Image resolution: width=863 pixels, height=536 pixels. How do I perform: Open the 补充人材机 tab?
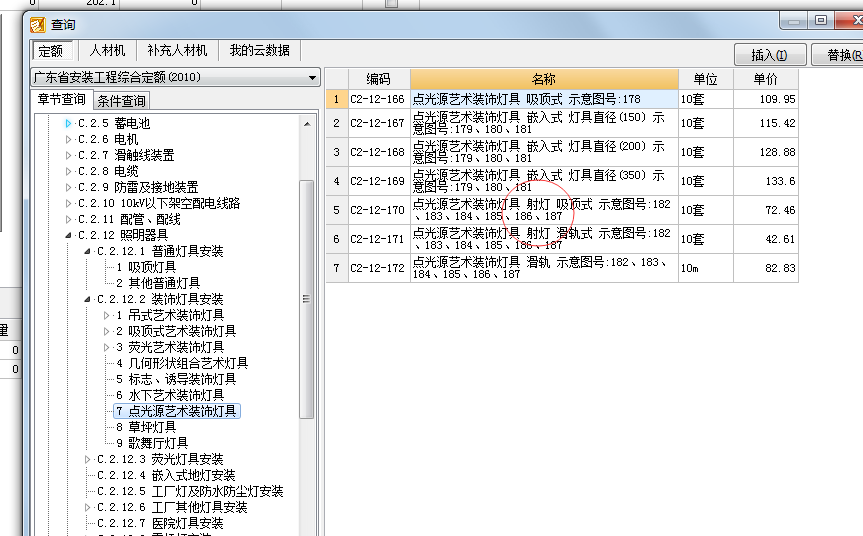click(x=177, y=51)
